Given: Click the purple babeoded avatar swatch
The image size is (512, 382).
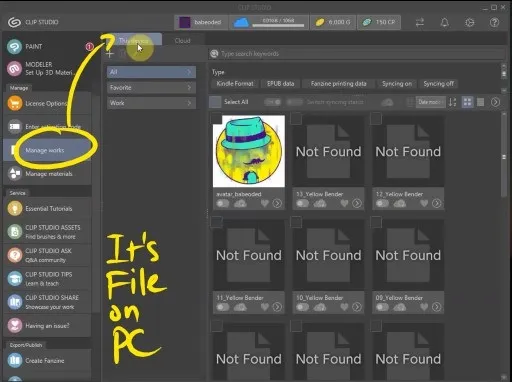Looking at the screenshot, I should pos(185,22).
